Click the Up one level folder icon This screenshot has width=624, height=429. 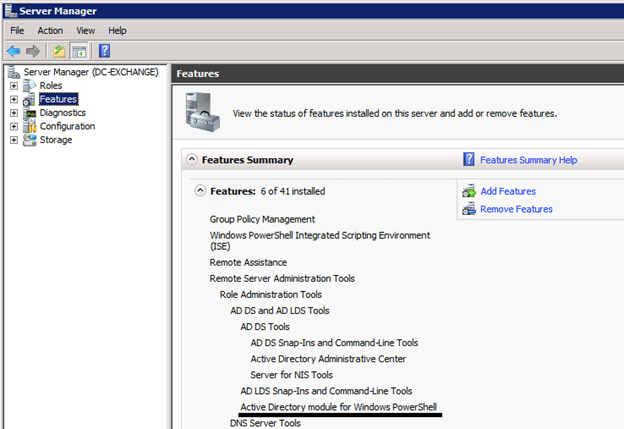59,51
